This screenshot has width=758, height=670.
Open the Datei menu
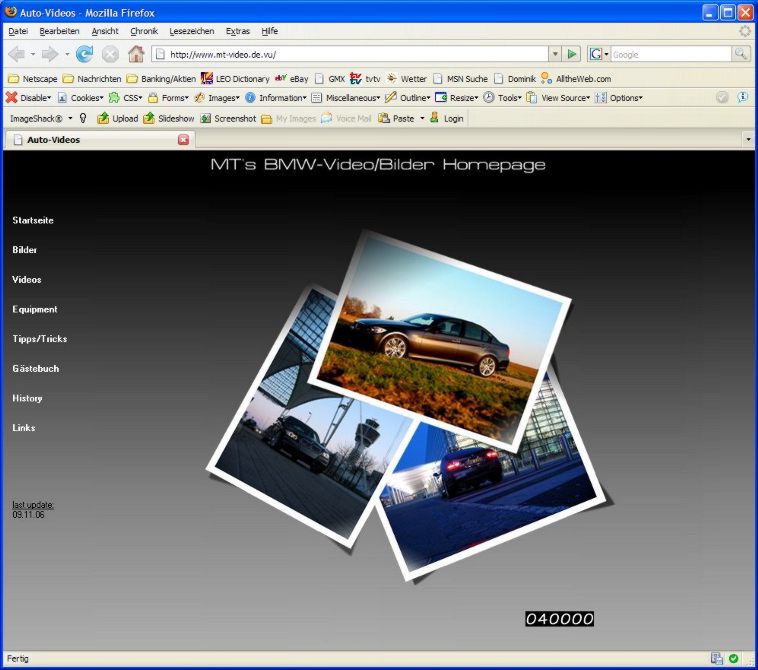click(18, 31)
